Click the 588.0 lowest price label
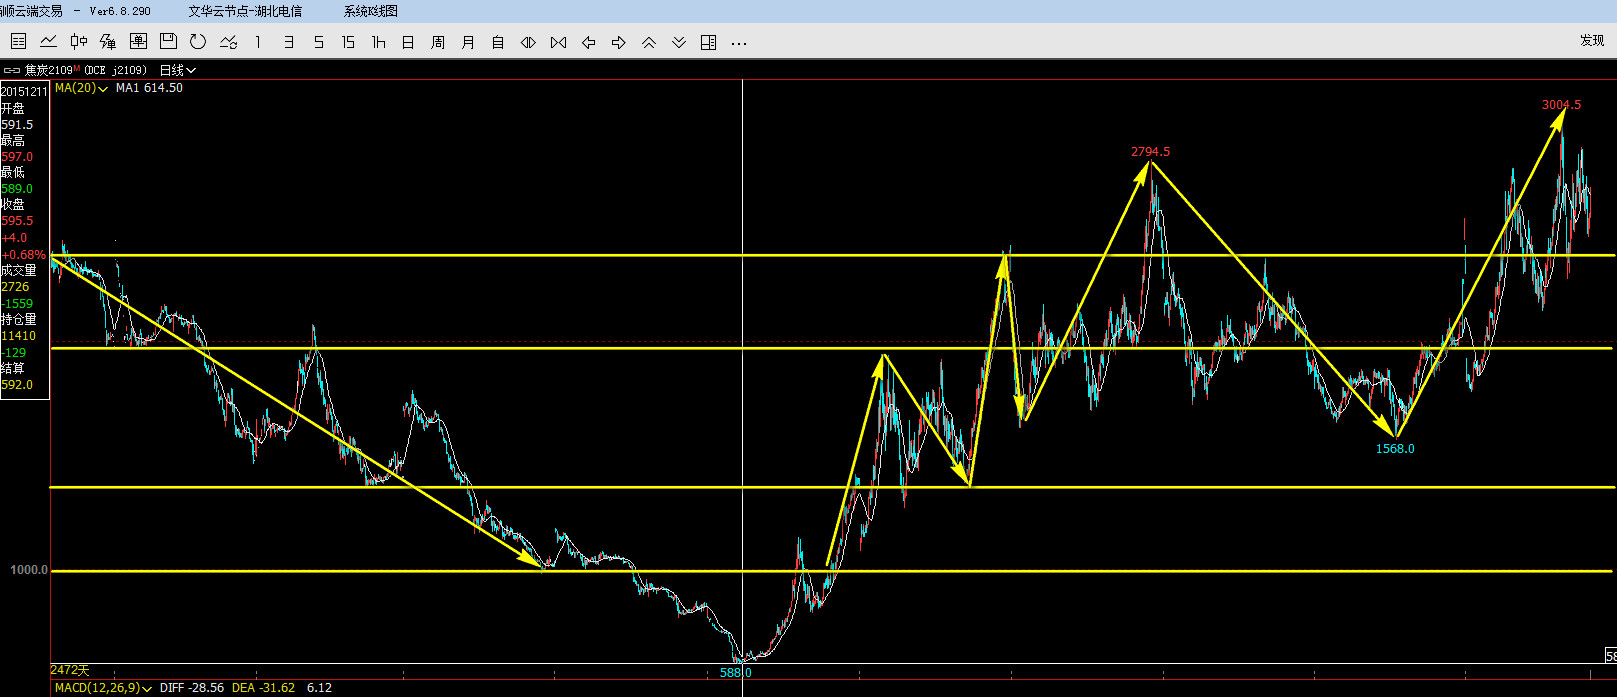This screenshot has width=1617, height=697. click(735, 673)
